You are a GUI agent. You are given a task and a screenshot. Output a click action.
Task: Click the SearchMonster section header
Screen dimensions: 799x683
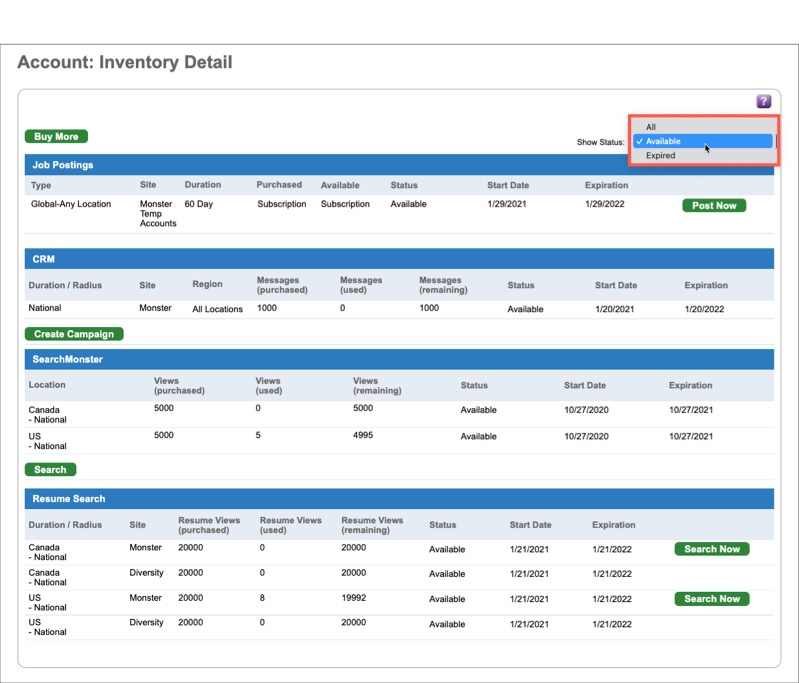399,359
